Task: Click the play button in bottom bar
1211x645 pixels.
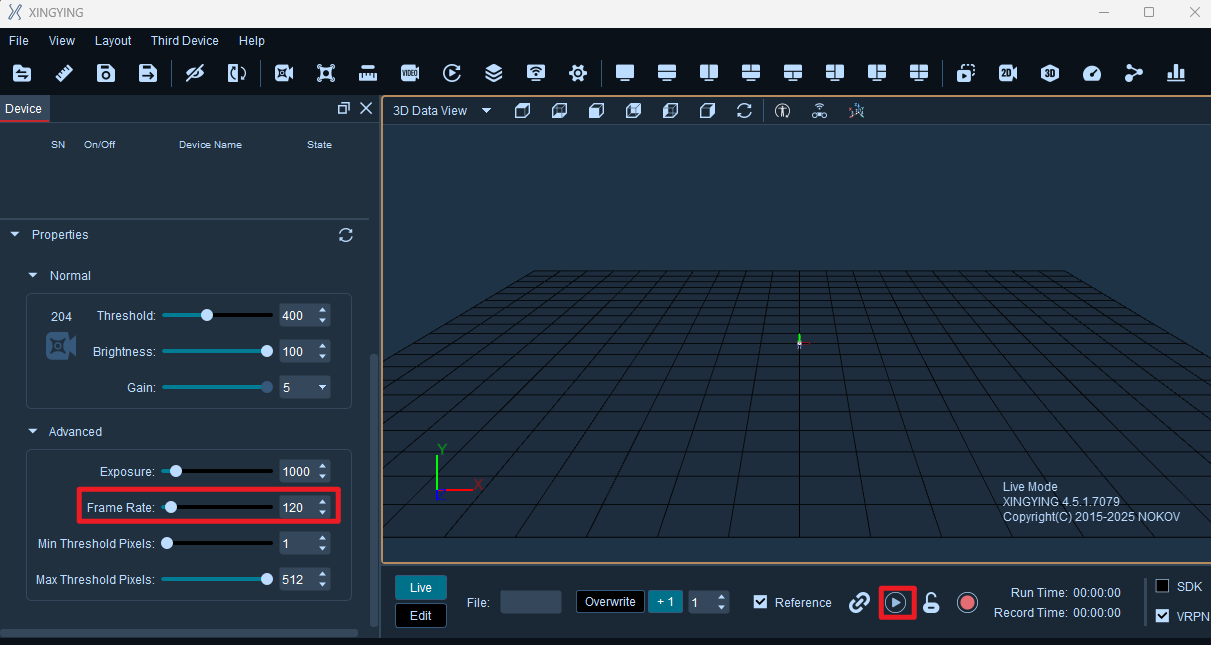Action: (896, 602)
